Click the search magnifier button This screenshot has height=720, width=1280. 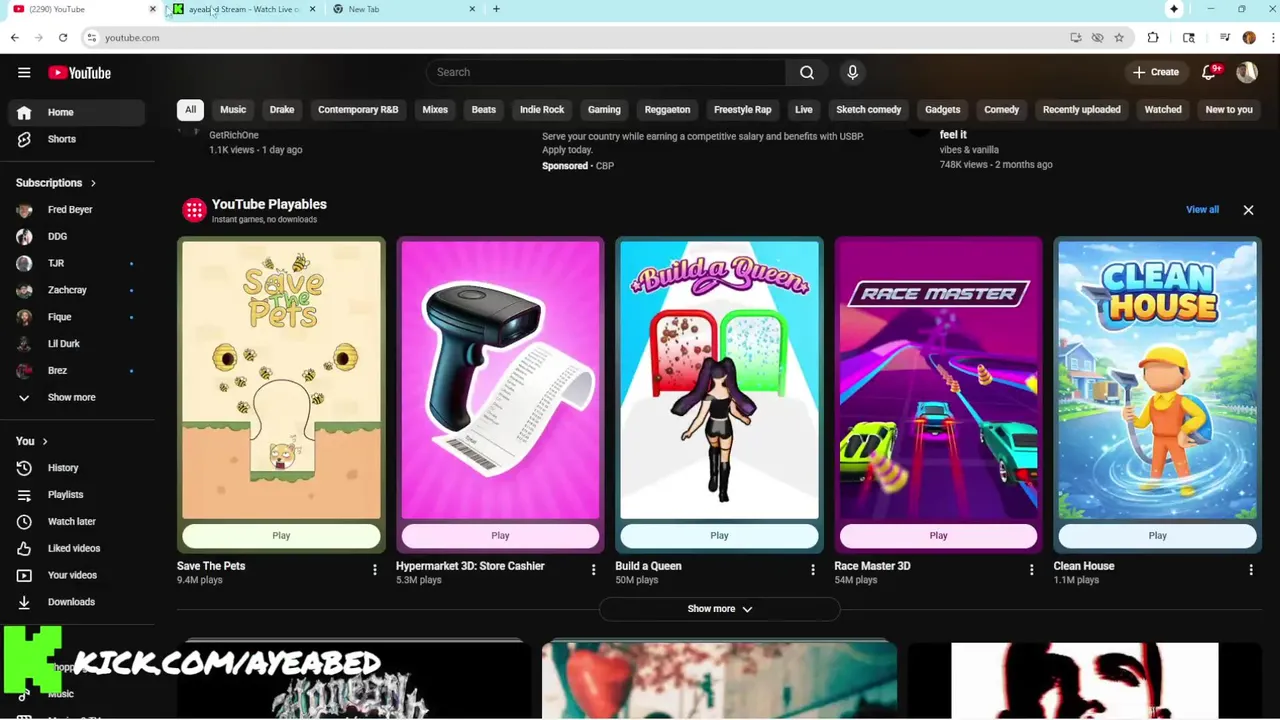807,72
